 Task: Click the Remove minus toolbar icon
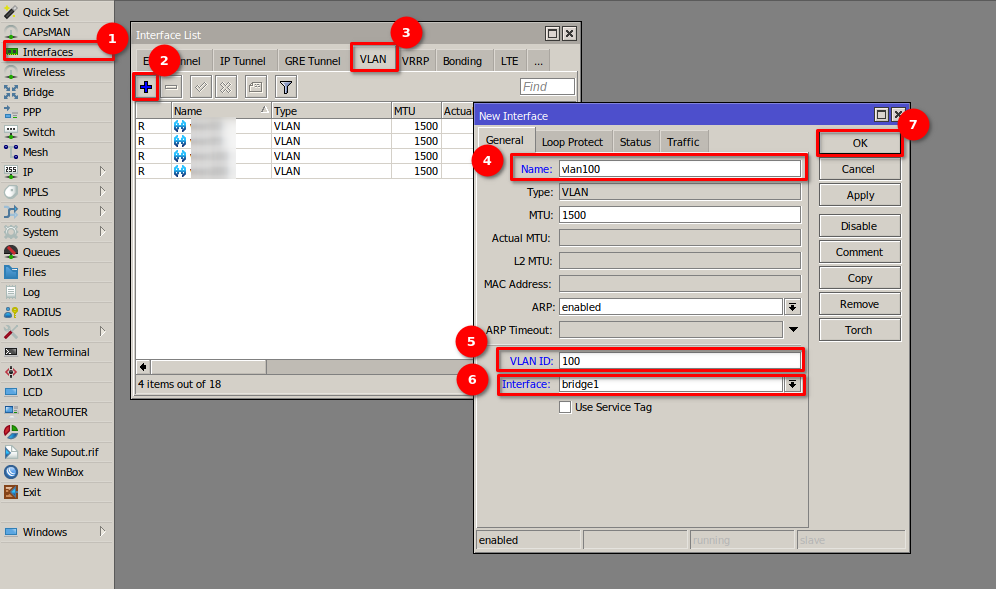pos(172,88)
